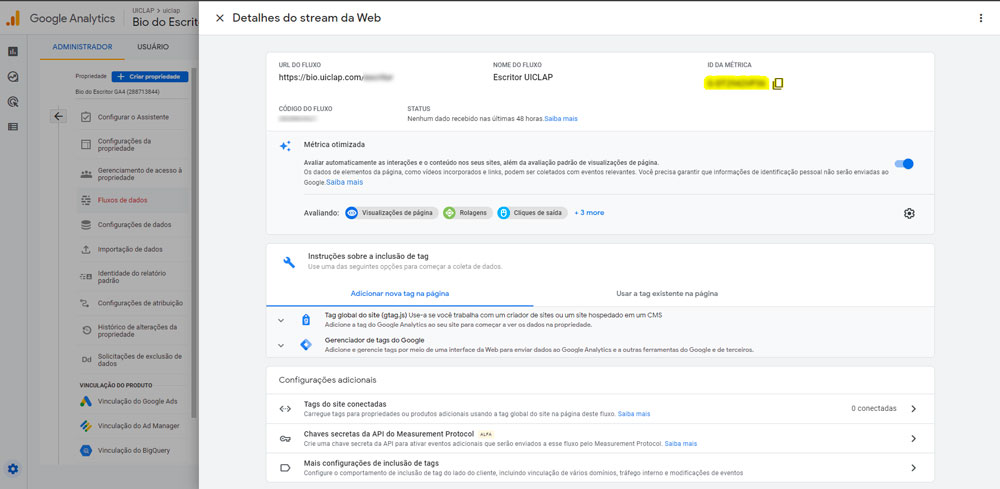Open Saiba mais link in Measurement Protocol row
The height and width of the screenshot is (489, 1000).
click(x=680, y=443)
